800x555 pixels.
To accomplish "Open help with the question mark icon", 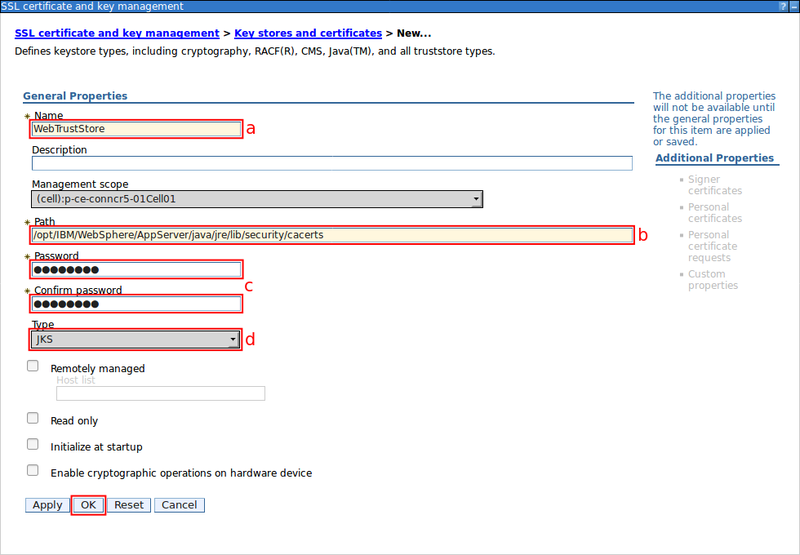I will click(781, 7).
